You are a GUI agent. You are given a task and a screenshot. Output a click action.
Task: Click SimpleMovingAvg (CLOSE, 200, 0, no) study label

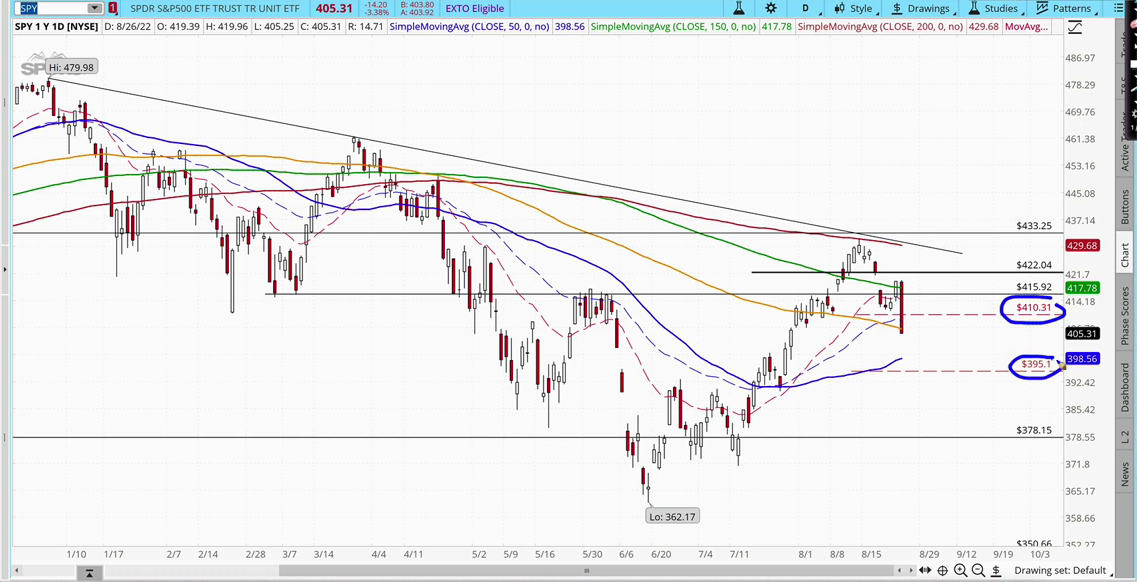pyautogui.click(x=880, y=27)
